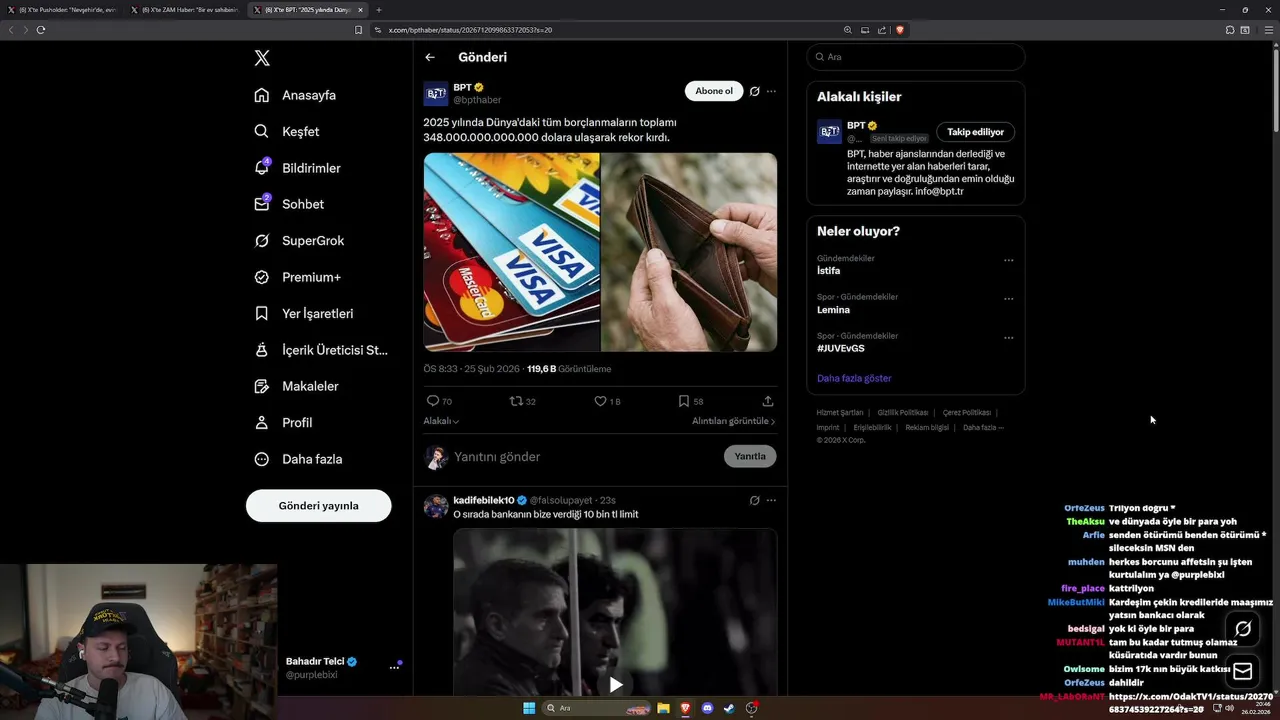Open Grok floating button
Screen dimensions: 1280x720
[1243, 629]
